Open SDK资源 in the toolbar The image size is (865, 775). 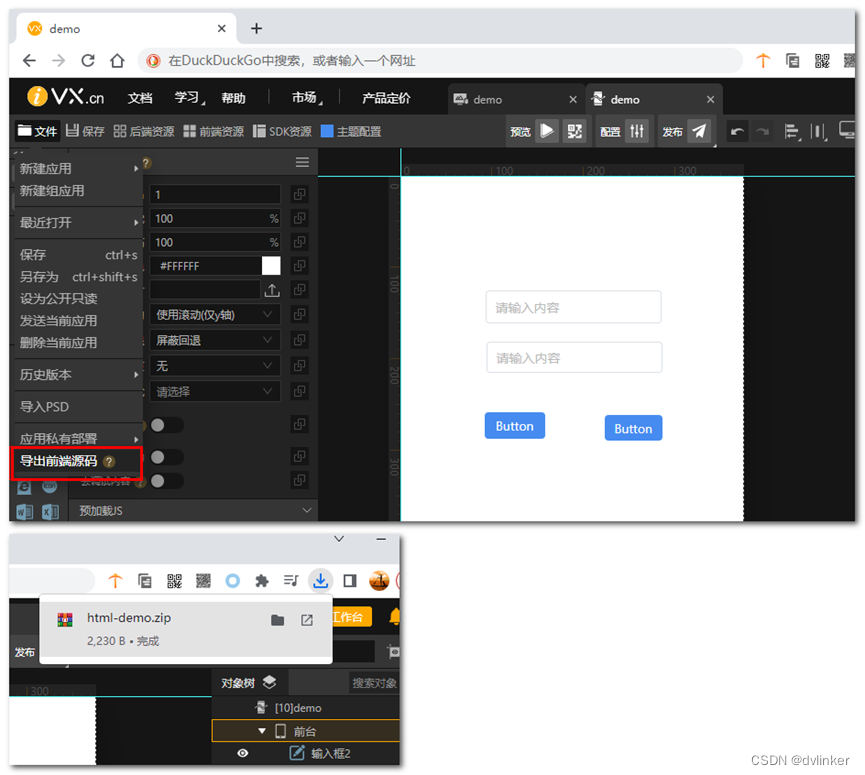pos(282,131)
